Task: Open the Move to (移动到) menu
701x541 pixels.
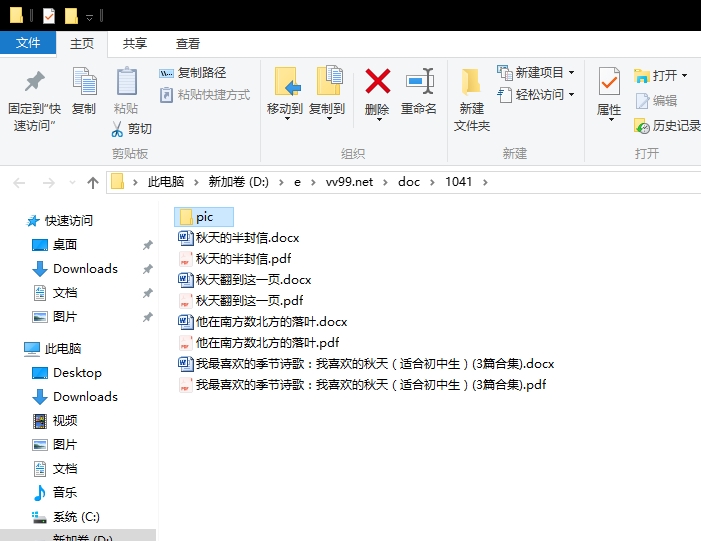Action: point(285,94)
